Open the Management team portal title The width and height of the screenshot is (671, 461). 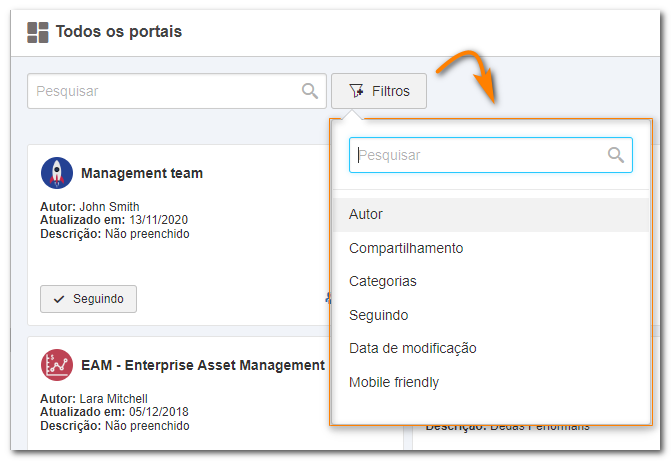142,173
